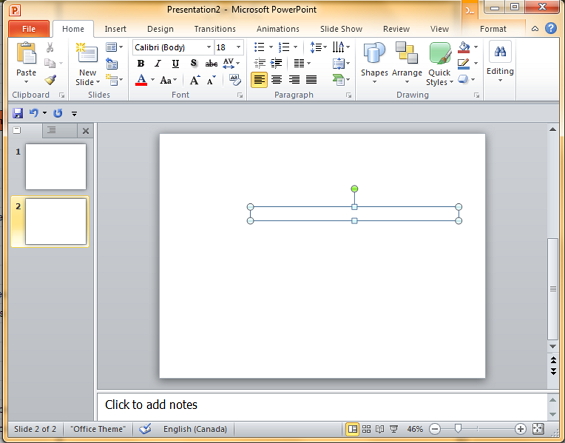Switch to the Design tab

[160, 29]
